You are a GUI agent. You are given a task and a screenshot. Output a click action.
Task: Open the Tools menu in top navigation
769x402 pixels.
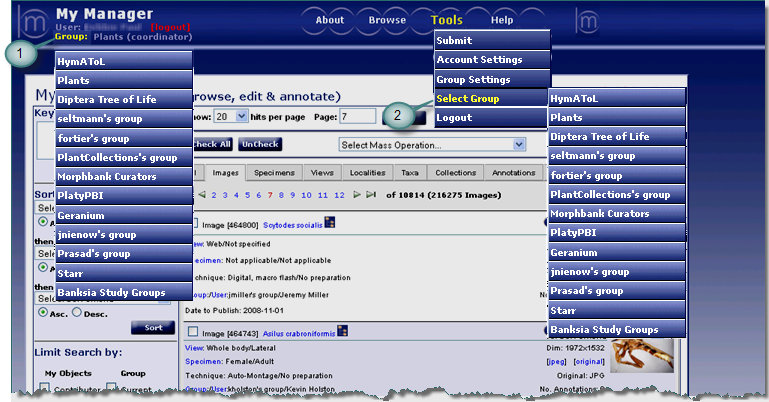(x=446, y=20)
